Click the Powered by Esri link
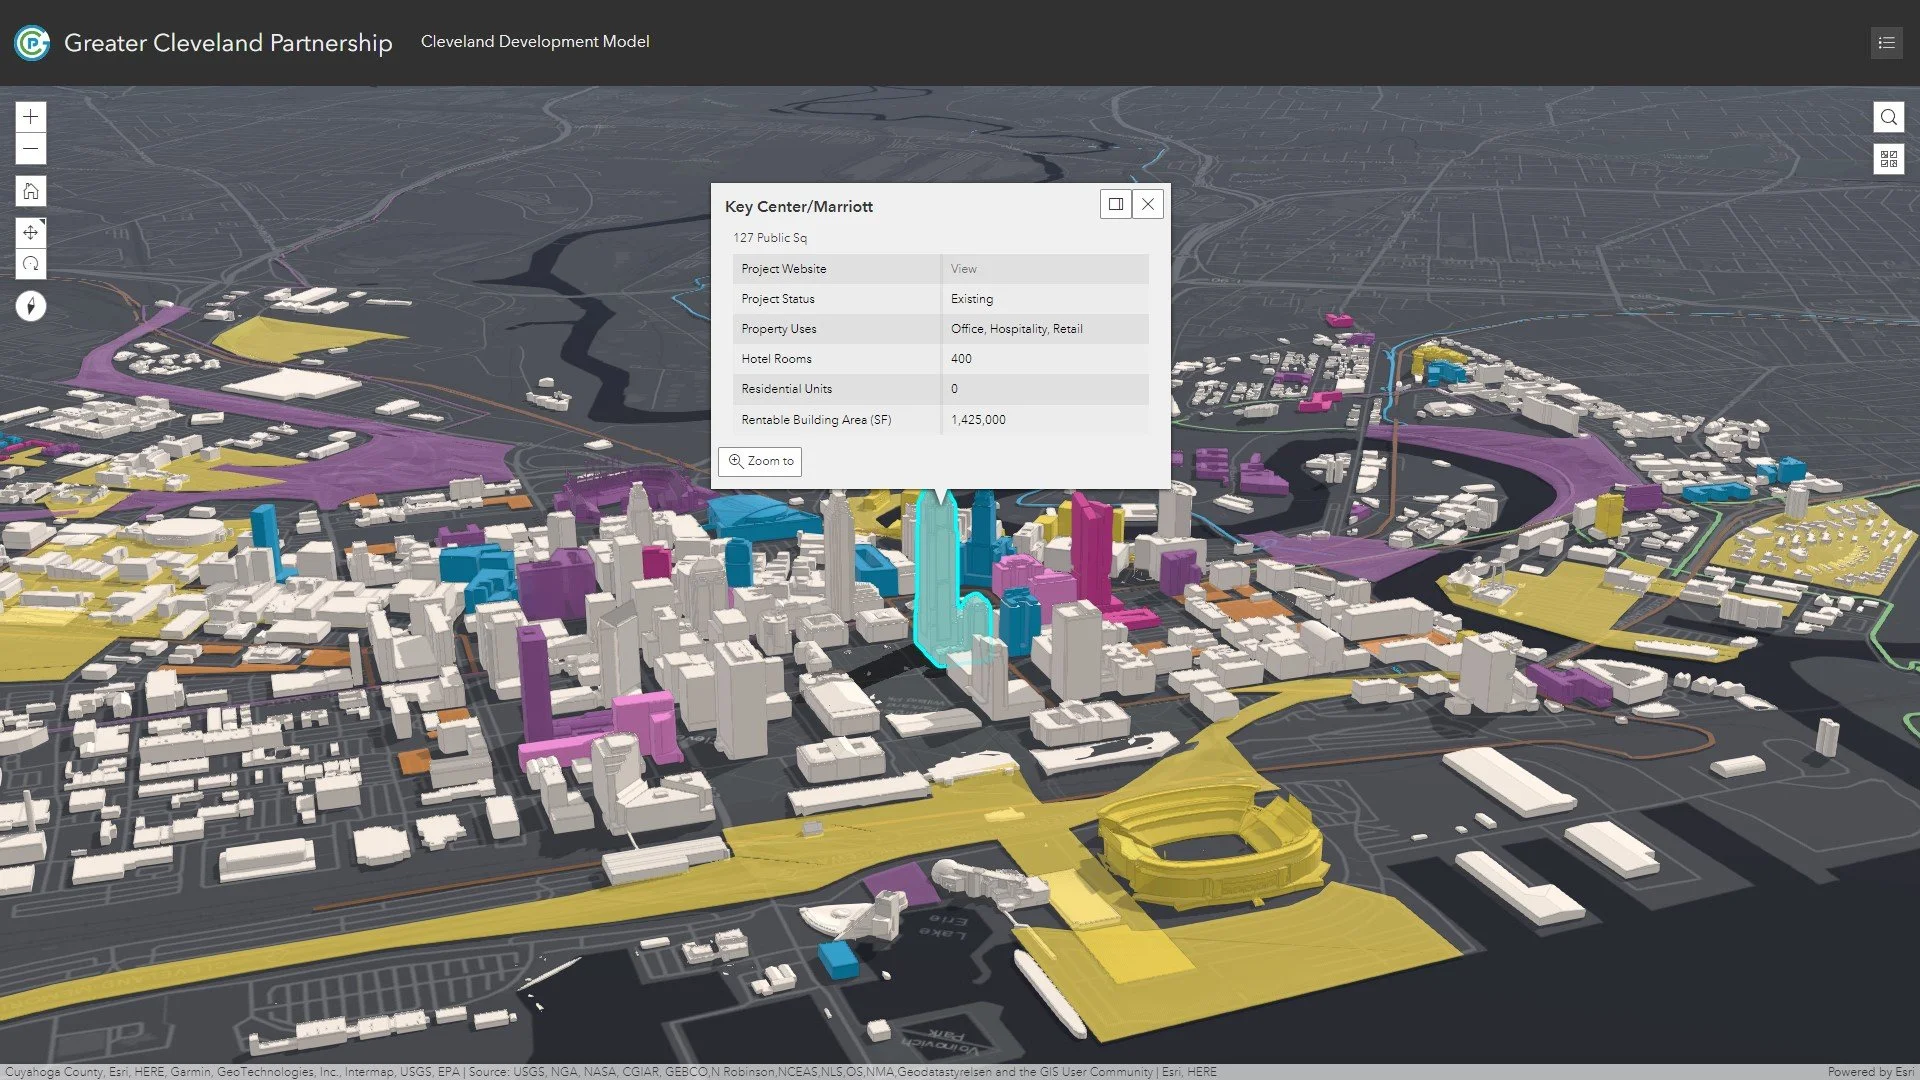The image size is (1920, 1080). tap(1874, 1071)
